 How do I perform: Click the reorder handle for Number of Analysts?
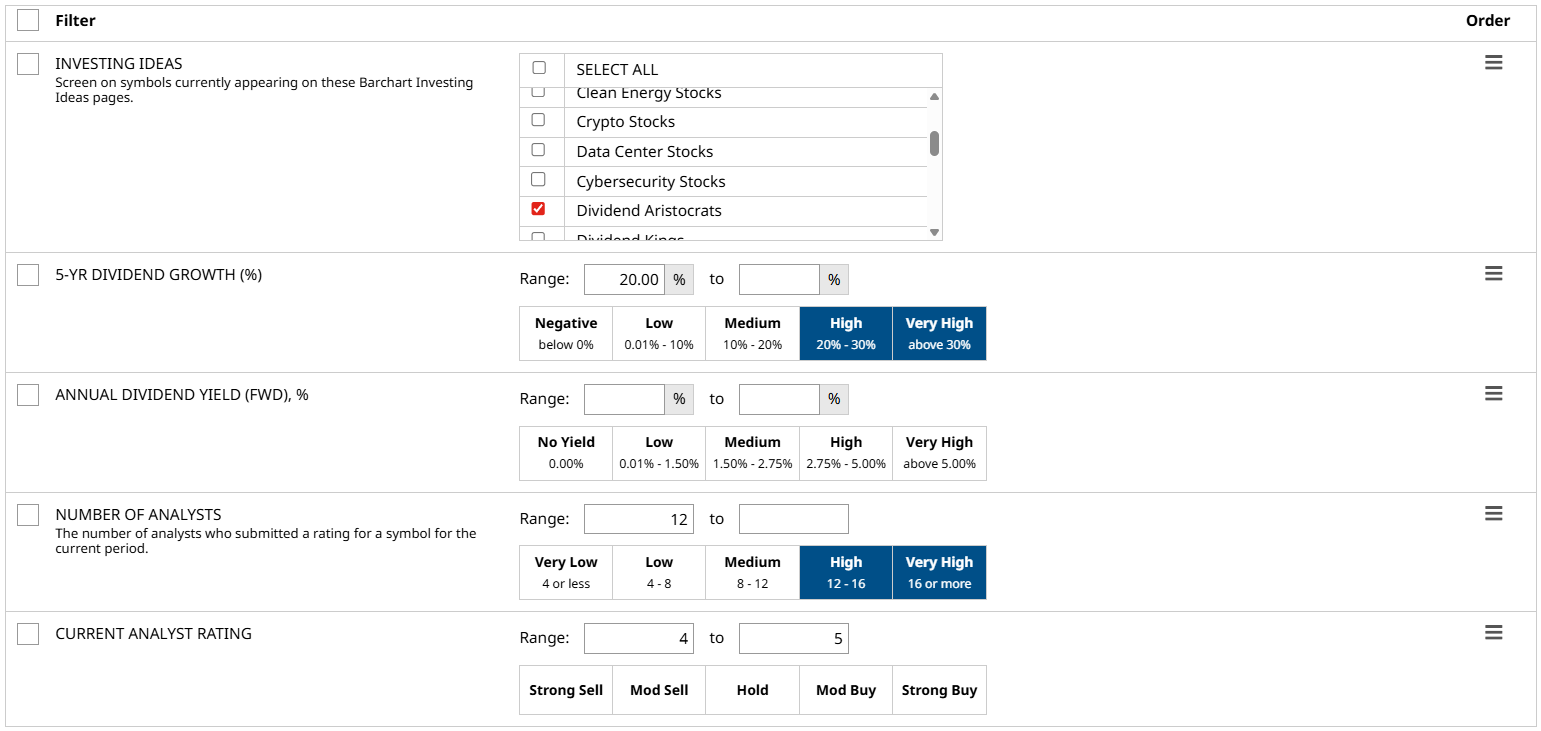coord(1493,513)
